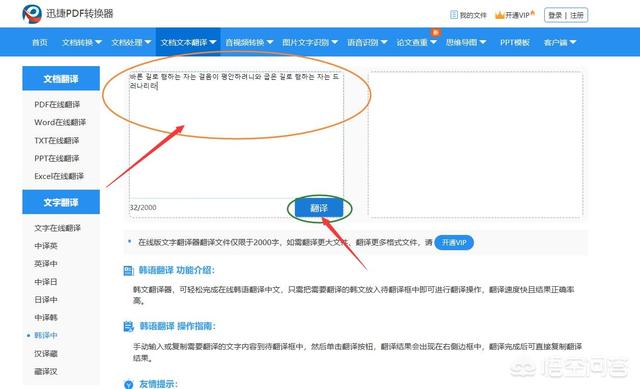Expand the 思维导图 dropdown menu
Image resolution: width=640 pixels, height=389 pixels.
[x=466, y=42]
